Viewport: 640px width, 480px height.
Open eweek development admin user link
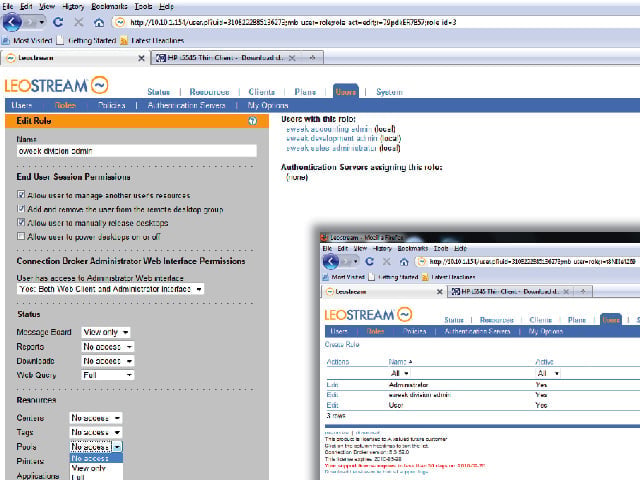pyautogui.click(x=332, y=138)
